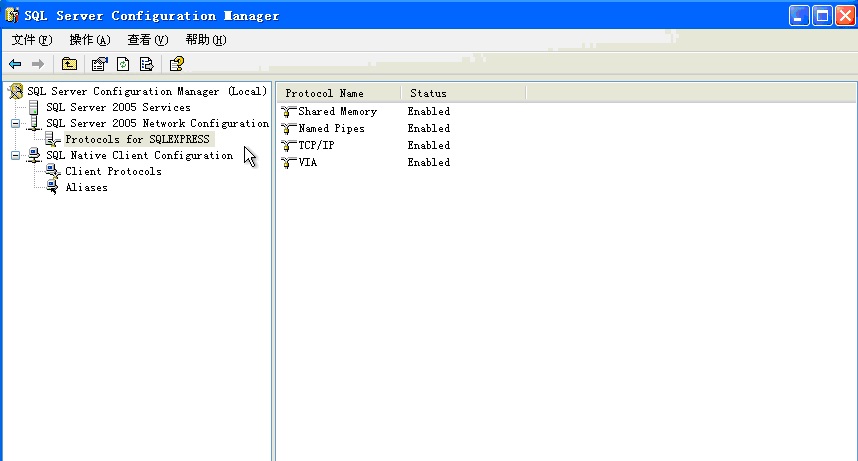The height and width of the screenshot is (461, 858).
Task: Select SQL Server 2005 Services label
Action: click(118, 107)
